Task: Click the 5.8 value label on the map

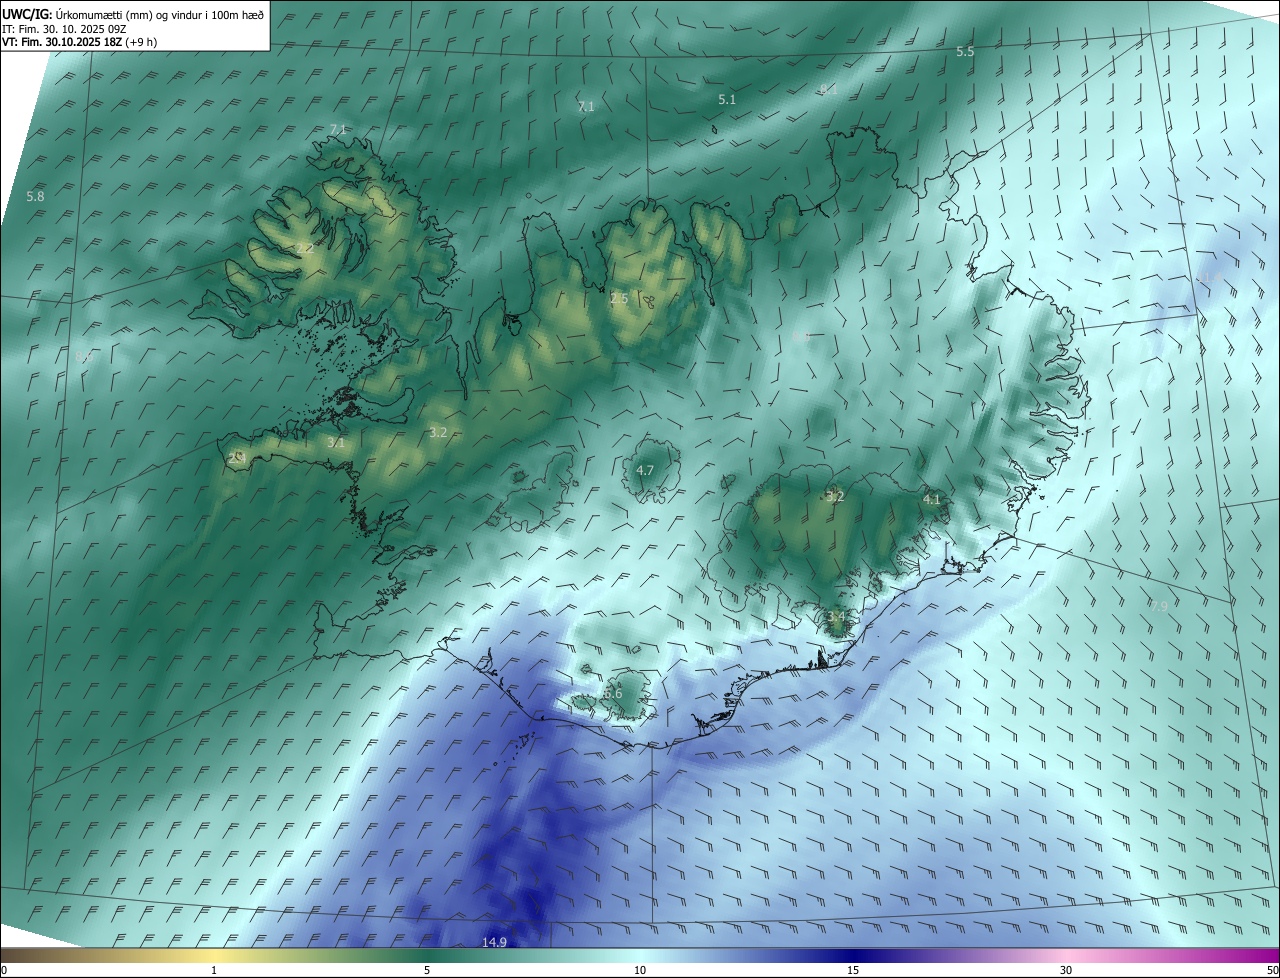Action: click(35, 197)
